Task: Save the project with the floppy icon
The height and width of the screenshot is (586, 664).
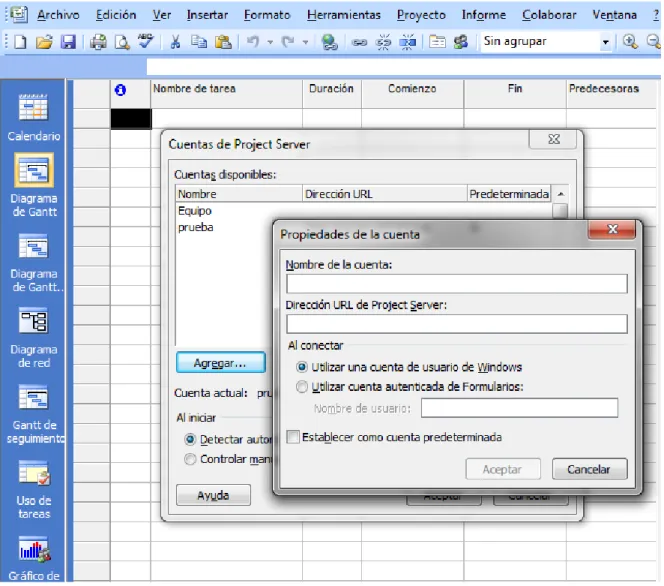Action: click(x=68, y=42)
